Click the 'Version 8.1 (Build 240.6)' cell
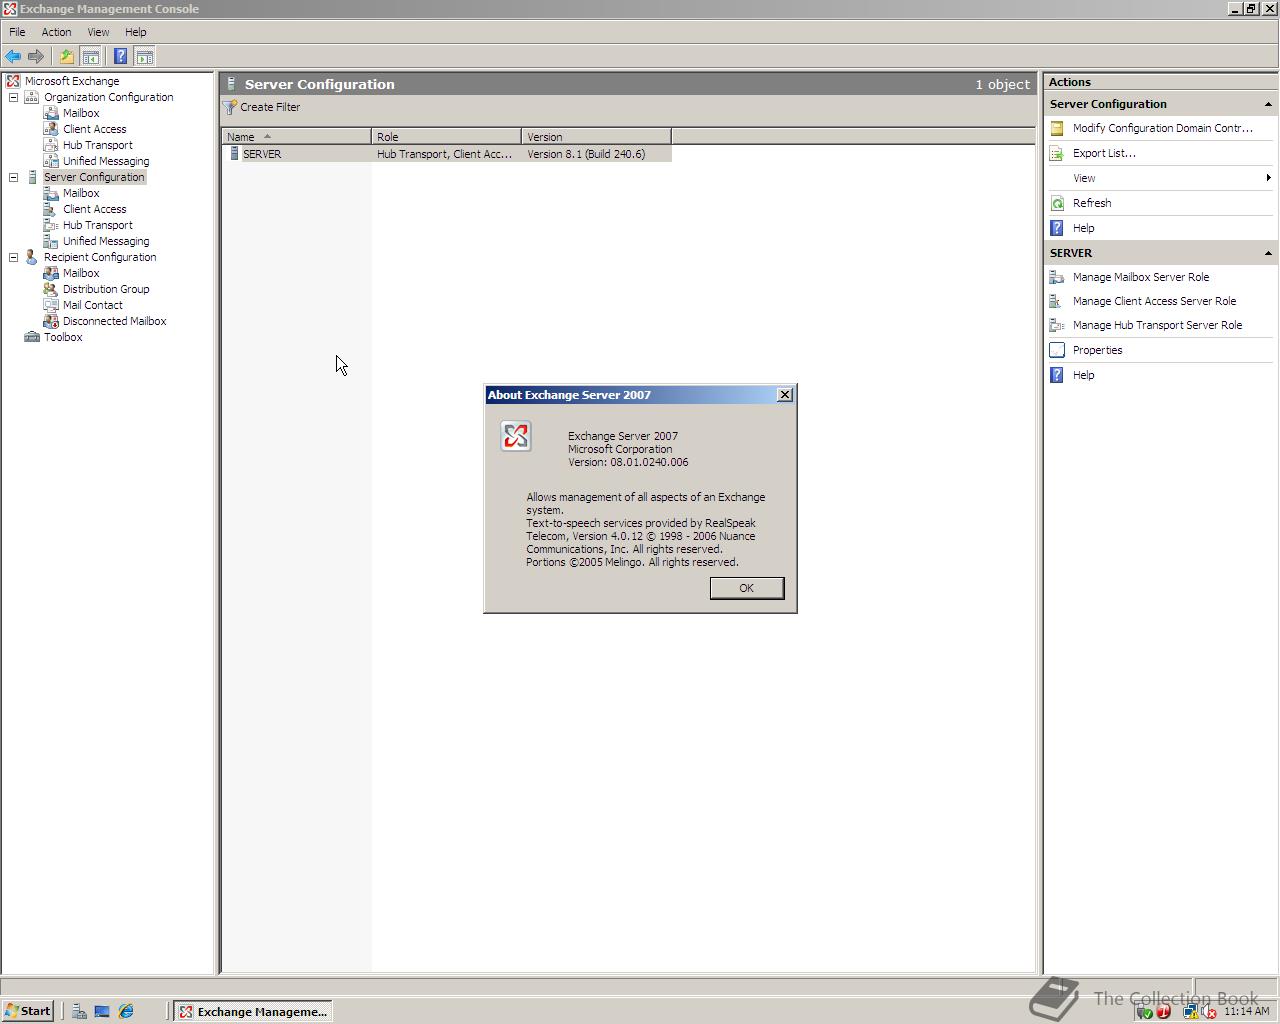Viewport: 1280px width, 1024px height. pos(586,154)
